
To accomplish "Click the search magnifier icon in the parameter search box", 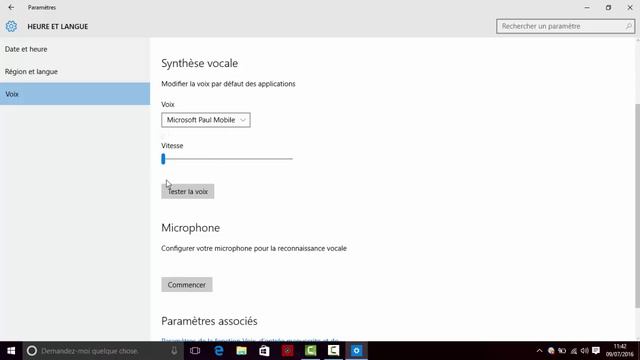I will pyautogui.click(x=629, y=27).
